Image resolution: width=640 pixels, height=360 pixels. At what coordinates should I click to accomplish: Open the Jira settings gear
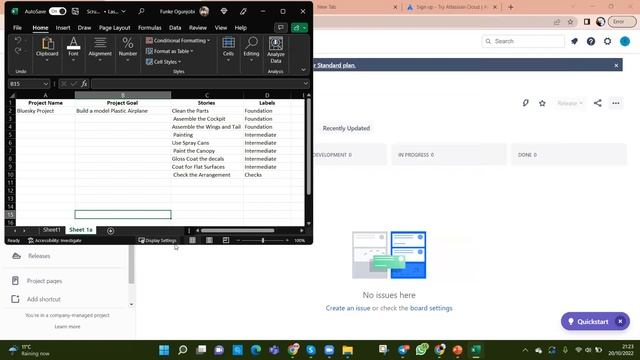(x=607, y=41)
